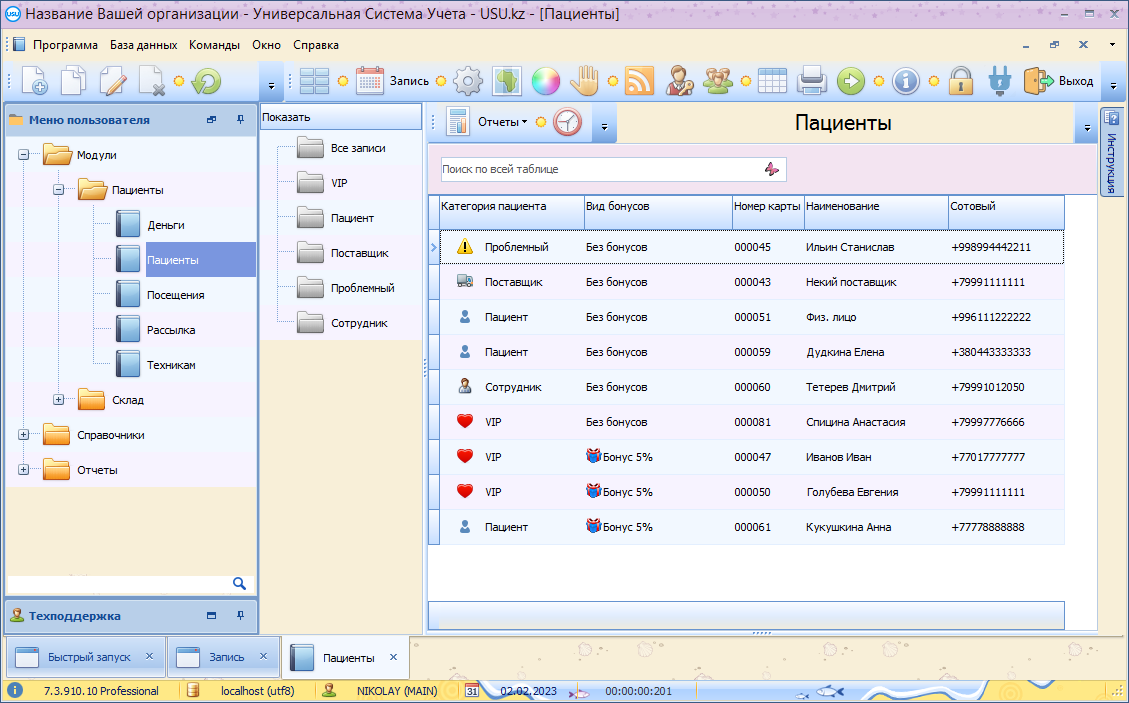The height and width of the screenshot is (703, 1129).
Task: Collapse the Модули tree node
Action: tap(23, 155)
